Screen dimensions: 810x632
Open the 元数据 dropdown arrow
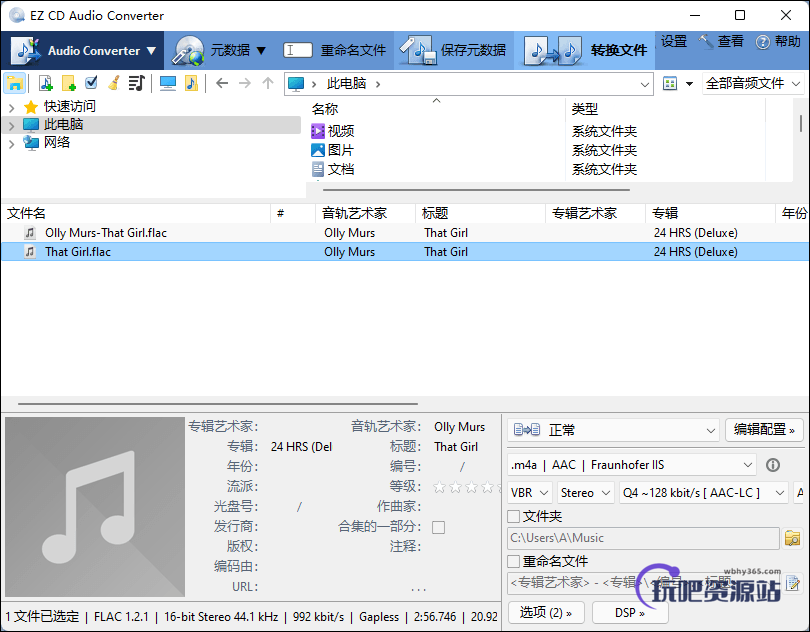(x=261, y=51)
